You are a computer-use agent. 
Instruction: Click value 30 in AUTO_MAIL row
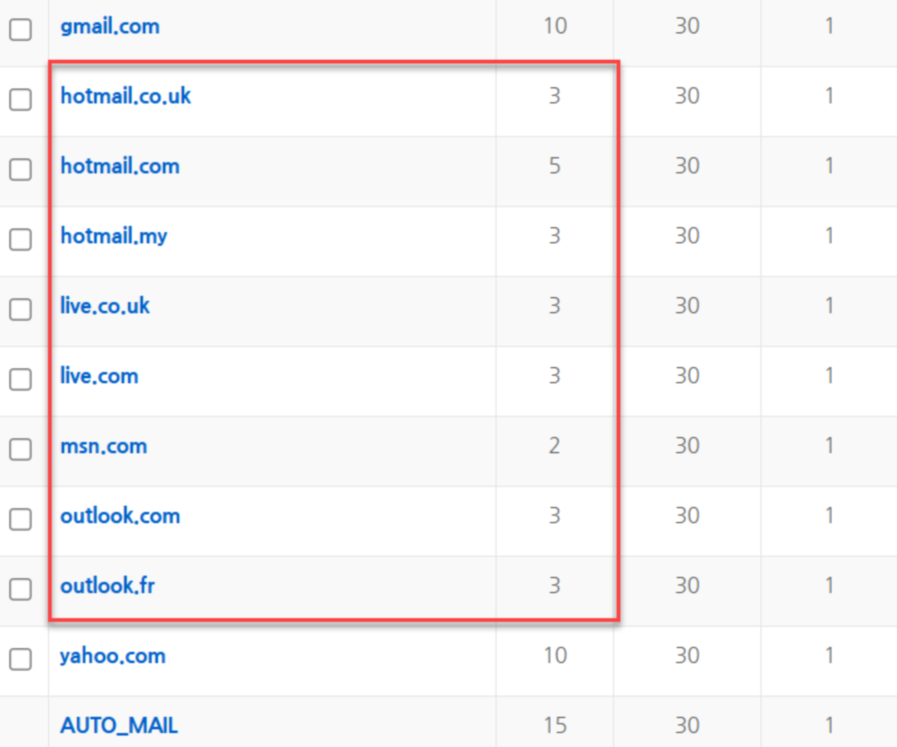point(687,725)
